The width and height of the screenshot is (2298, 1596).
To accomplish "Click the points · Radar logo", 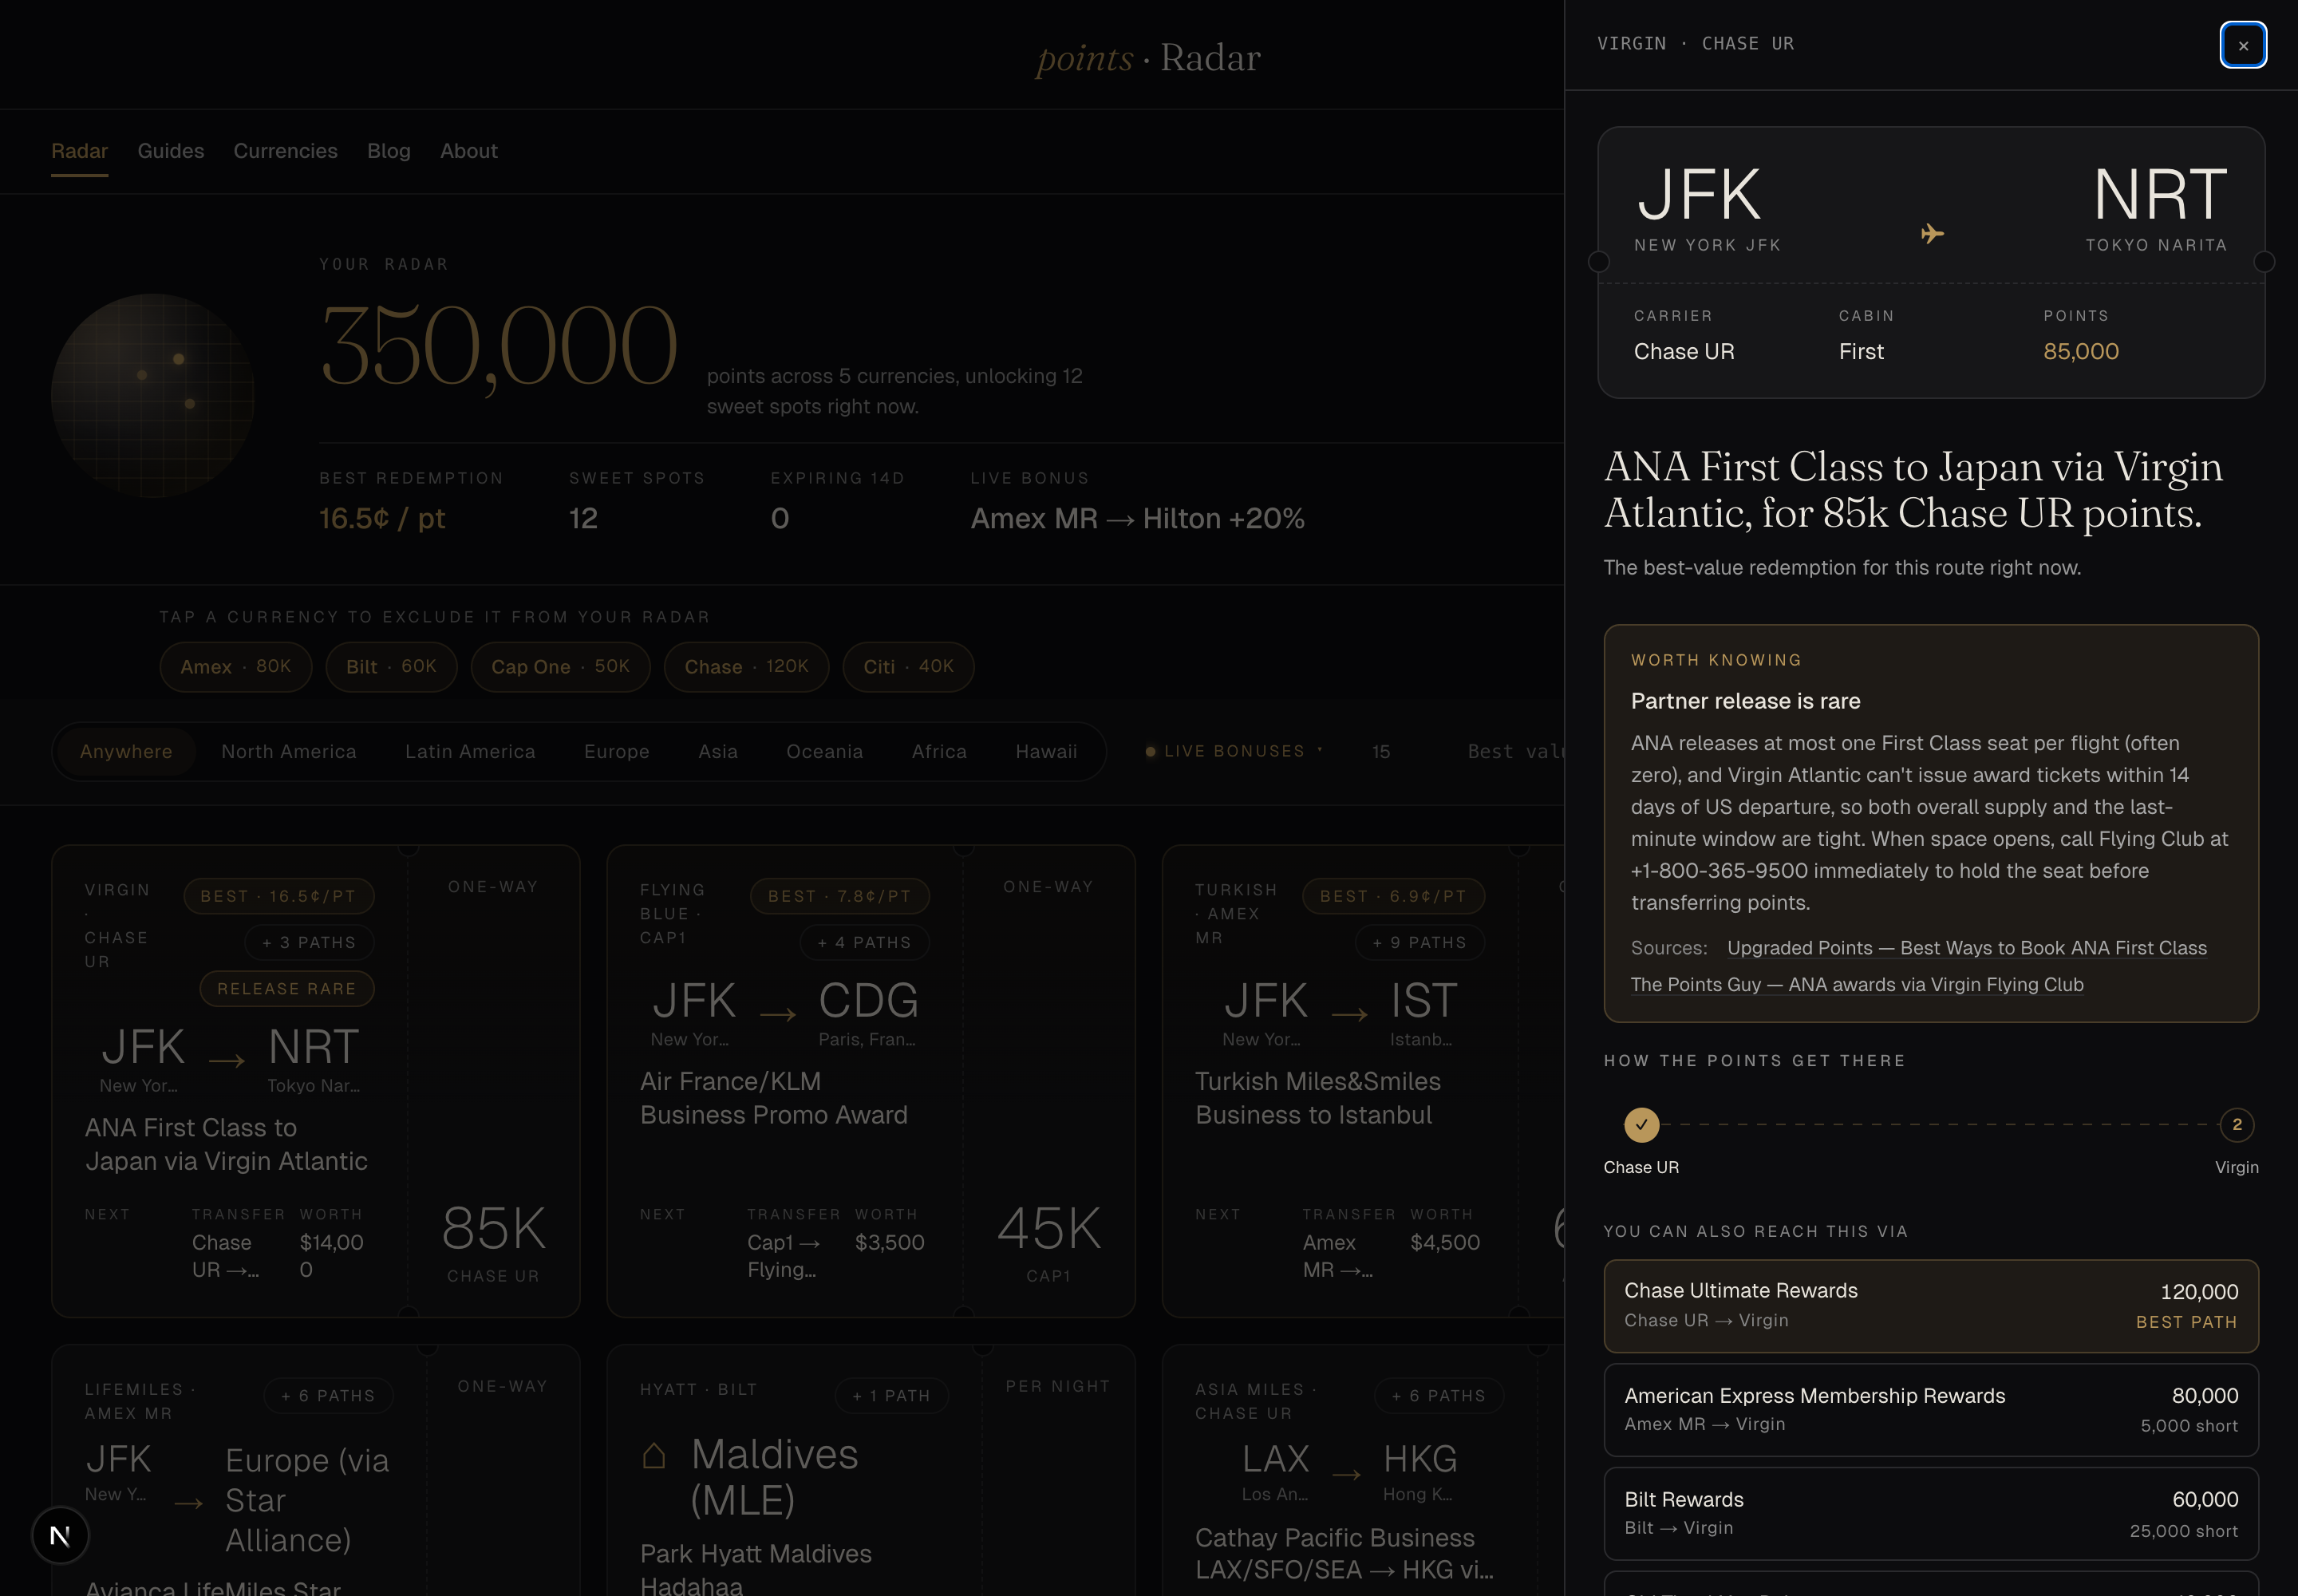I will (1148, 58).
